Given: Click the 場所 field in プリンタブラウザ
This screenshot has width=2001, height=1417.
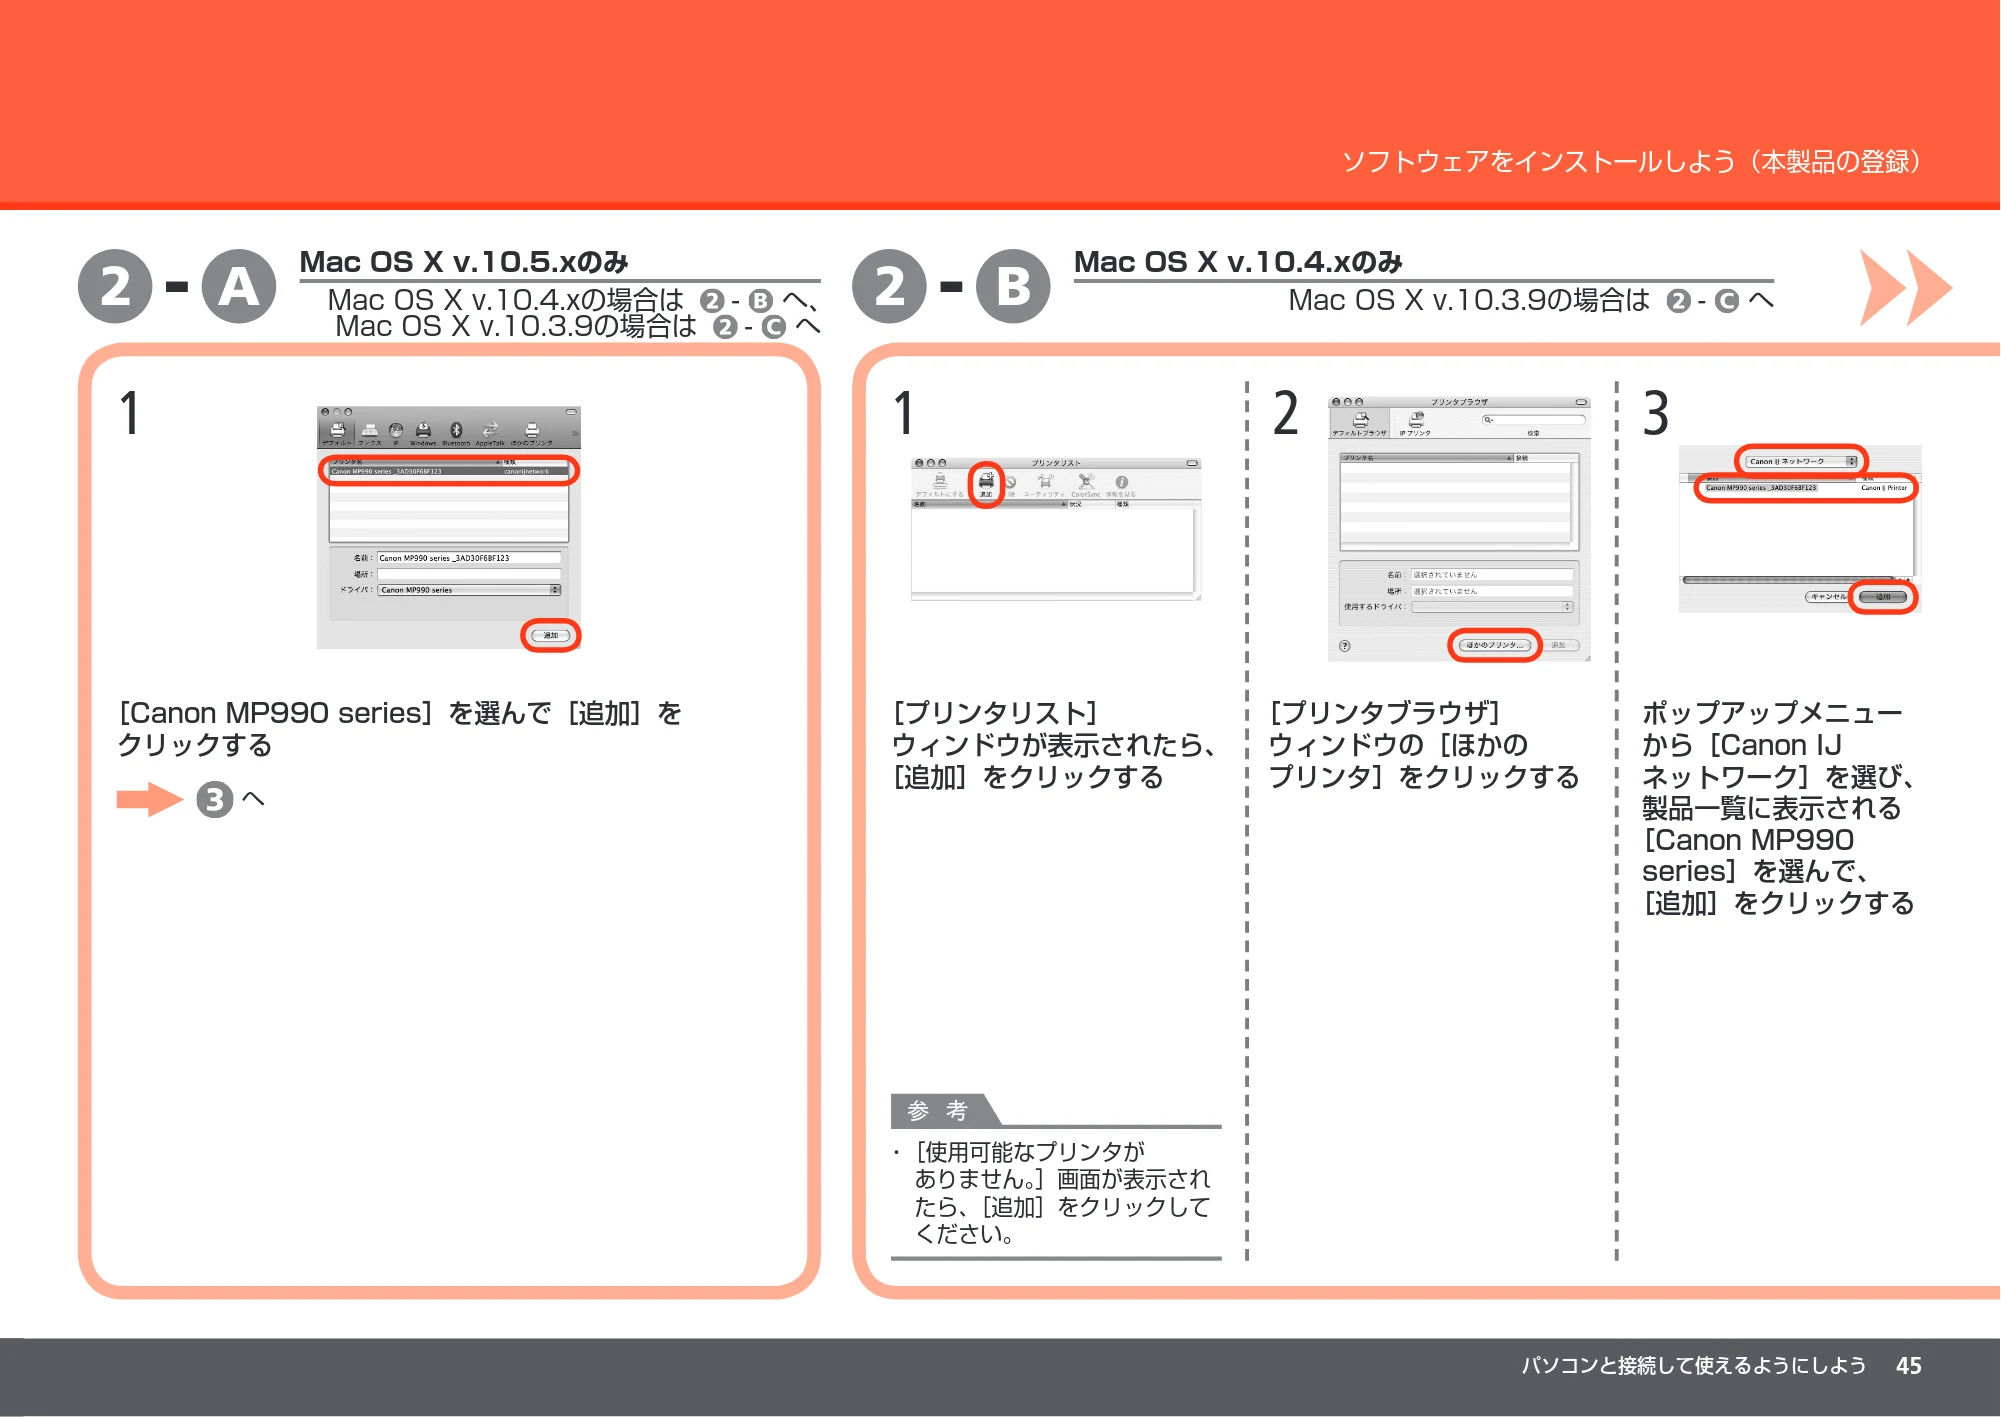Looking at the screenshot, I should [x=1491, y=591].
